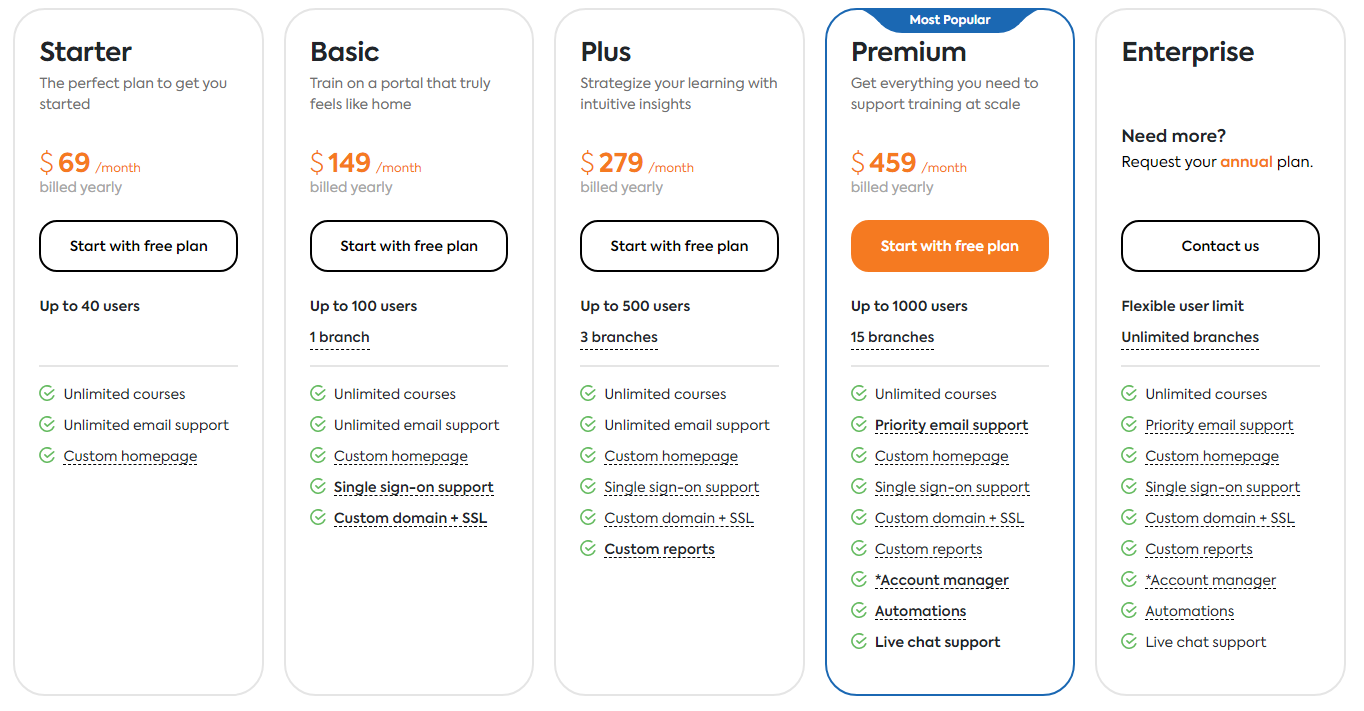The width and height of the screenshot is (1364, 711).
Task: Start free plan under Plus tier
Action: click(679, 246)
